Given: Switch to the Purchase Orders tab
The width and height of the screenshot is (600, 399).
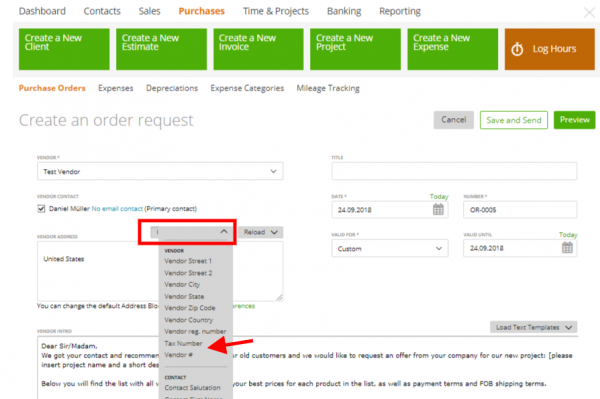Looking at the screenshot, I should [x=52, y=88].
